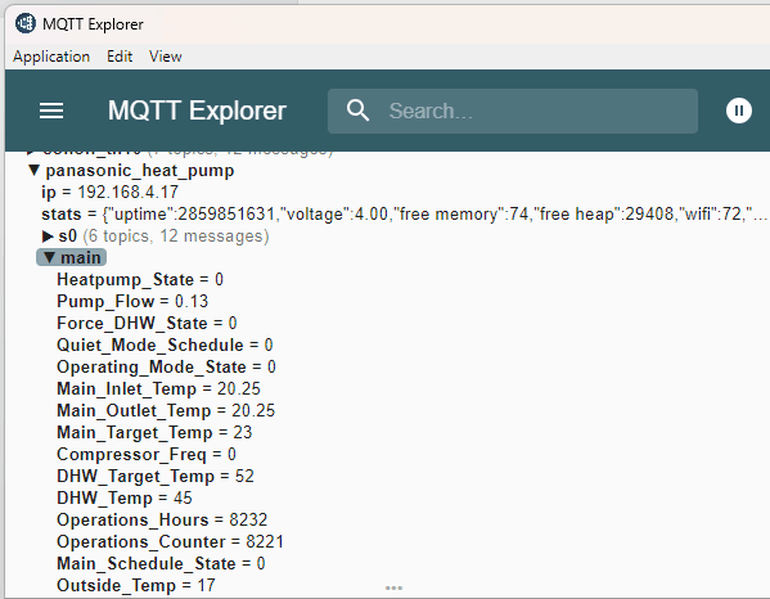Collapse the panasonic_heat_pump topic
The image size is (770, 599).
(x=34, y=170)
